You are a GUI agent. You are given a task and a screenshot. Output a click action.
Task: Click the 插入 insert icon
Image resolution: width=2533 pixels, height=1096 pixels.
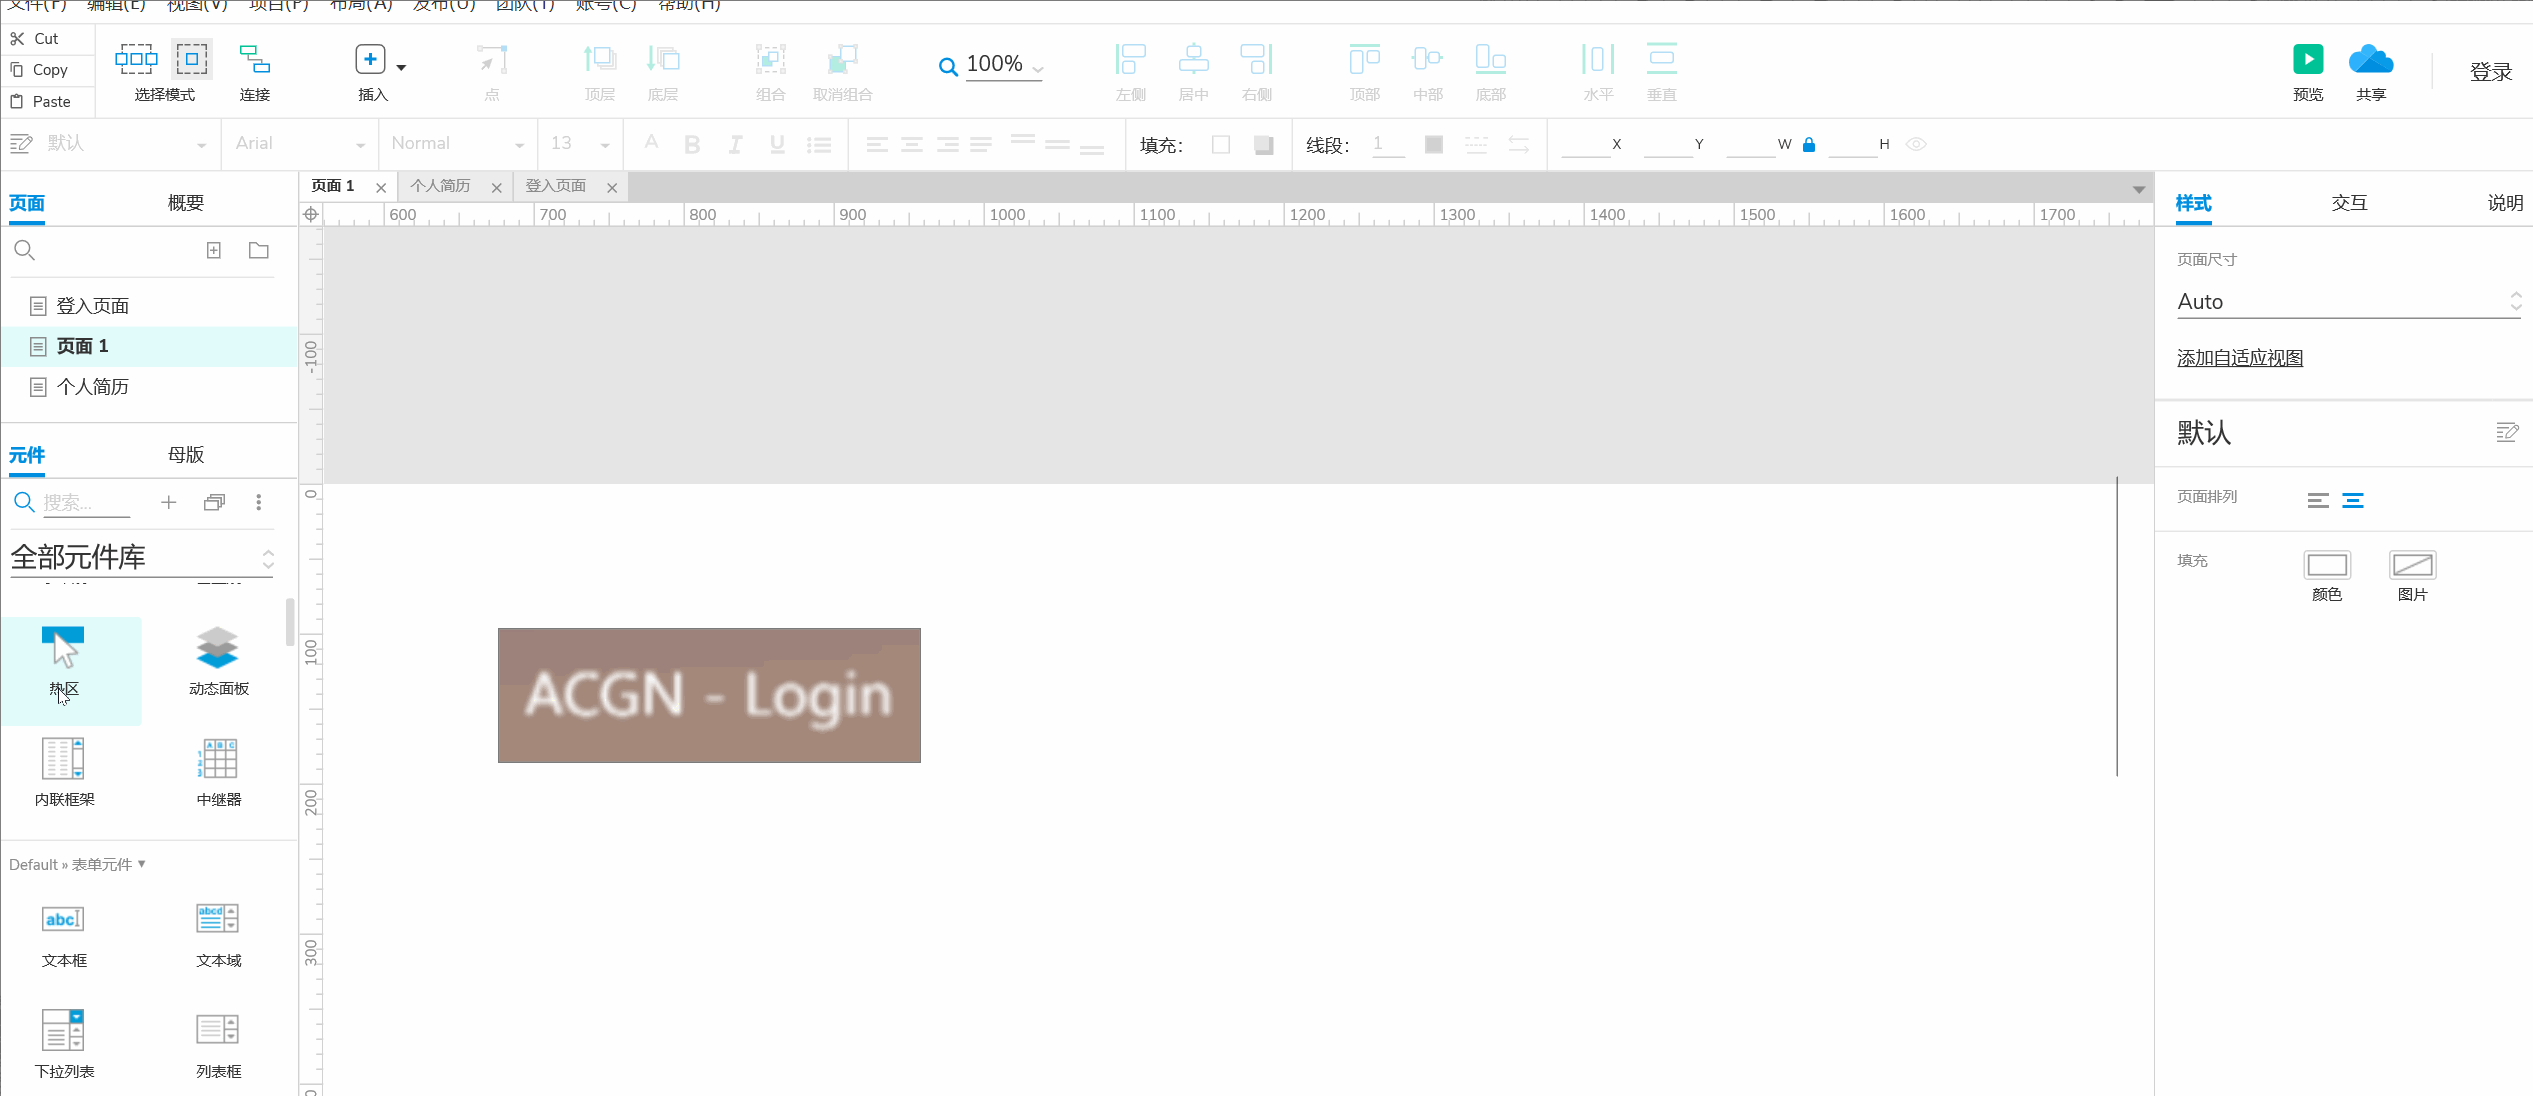(x=370, y=59)
